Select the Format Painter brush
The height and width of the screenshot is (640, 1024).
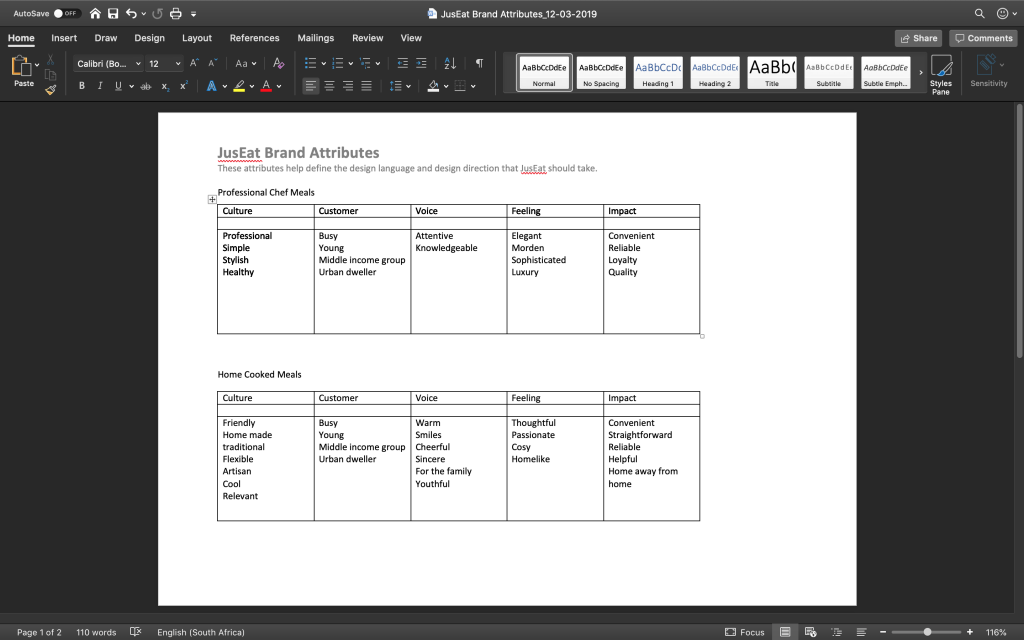(x=50, y=90)
